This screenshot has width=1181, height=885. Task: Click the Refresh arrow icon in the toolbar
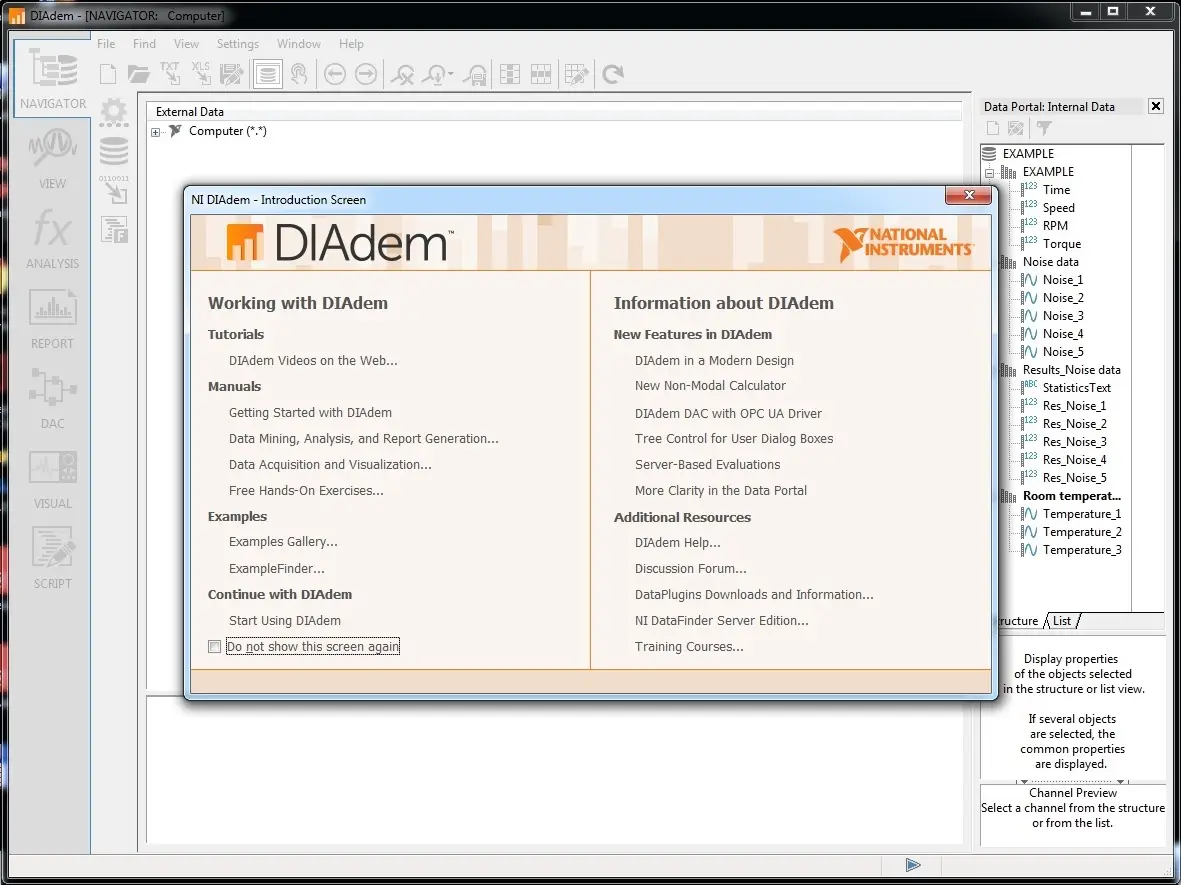[x=613, y=74]
